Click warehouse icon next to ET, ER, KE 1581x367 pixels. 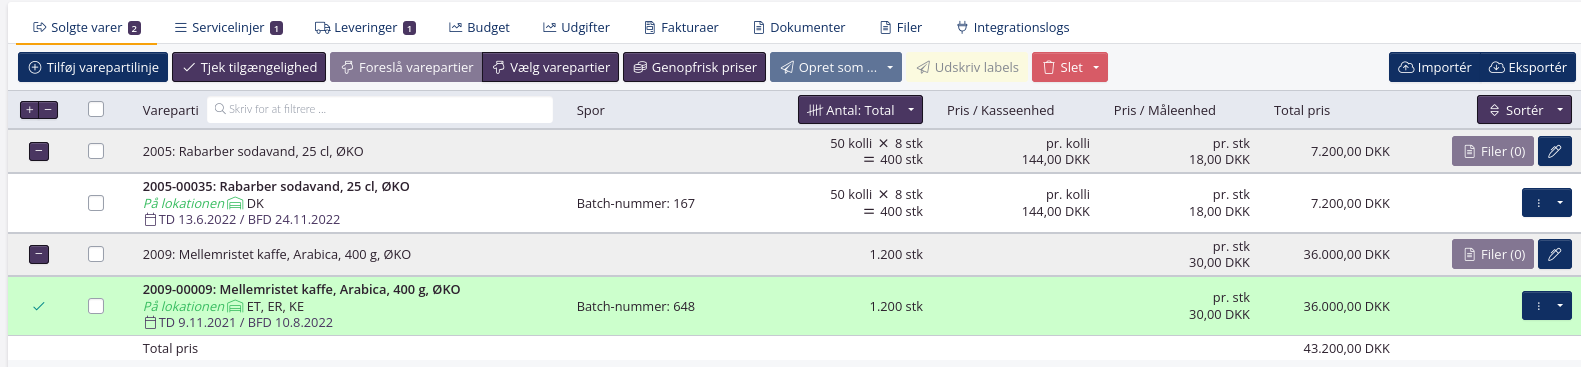click(235, 306)
